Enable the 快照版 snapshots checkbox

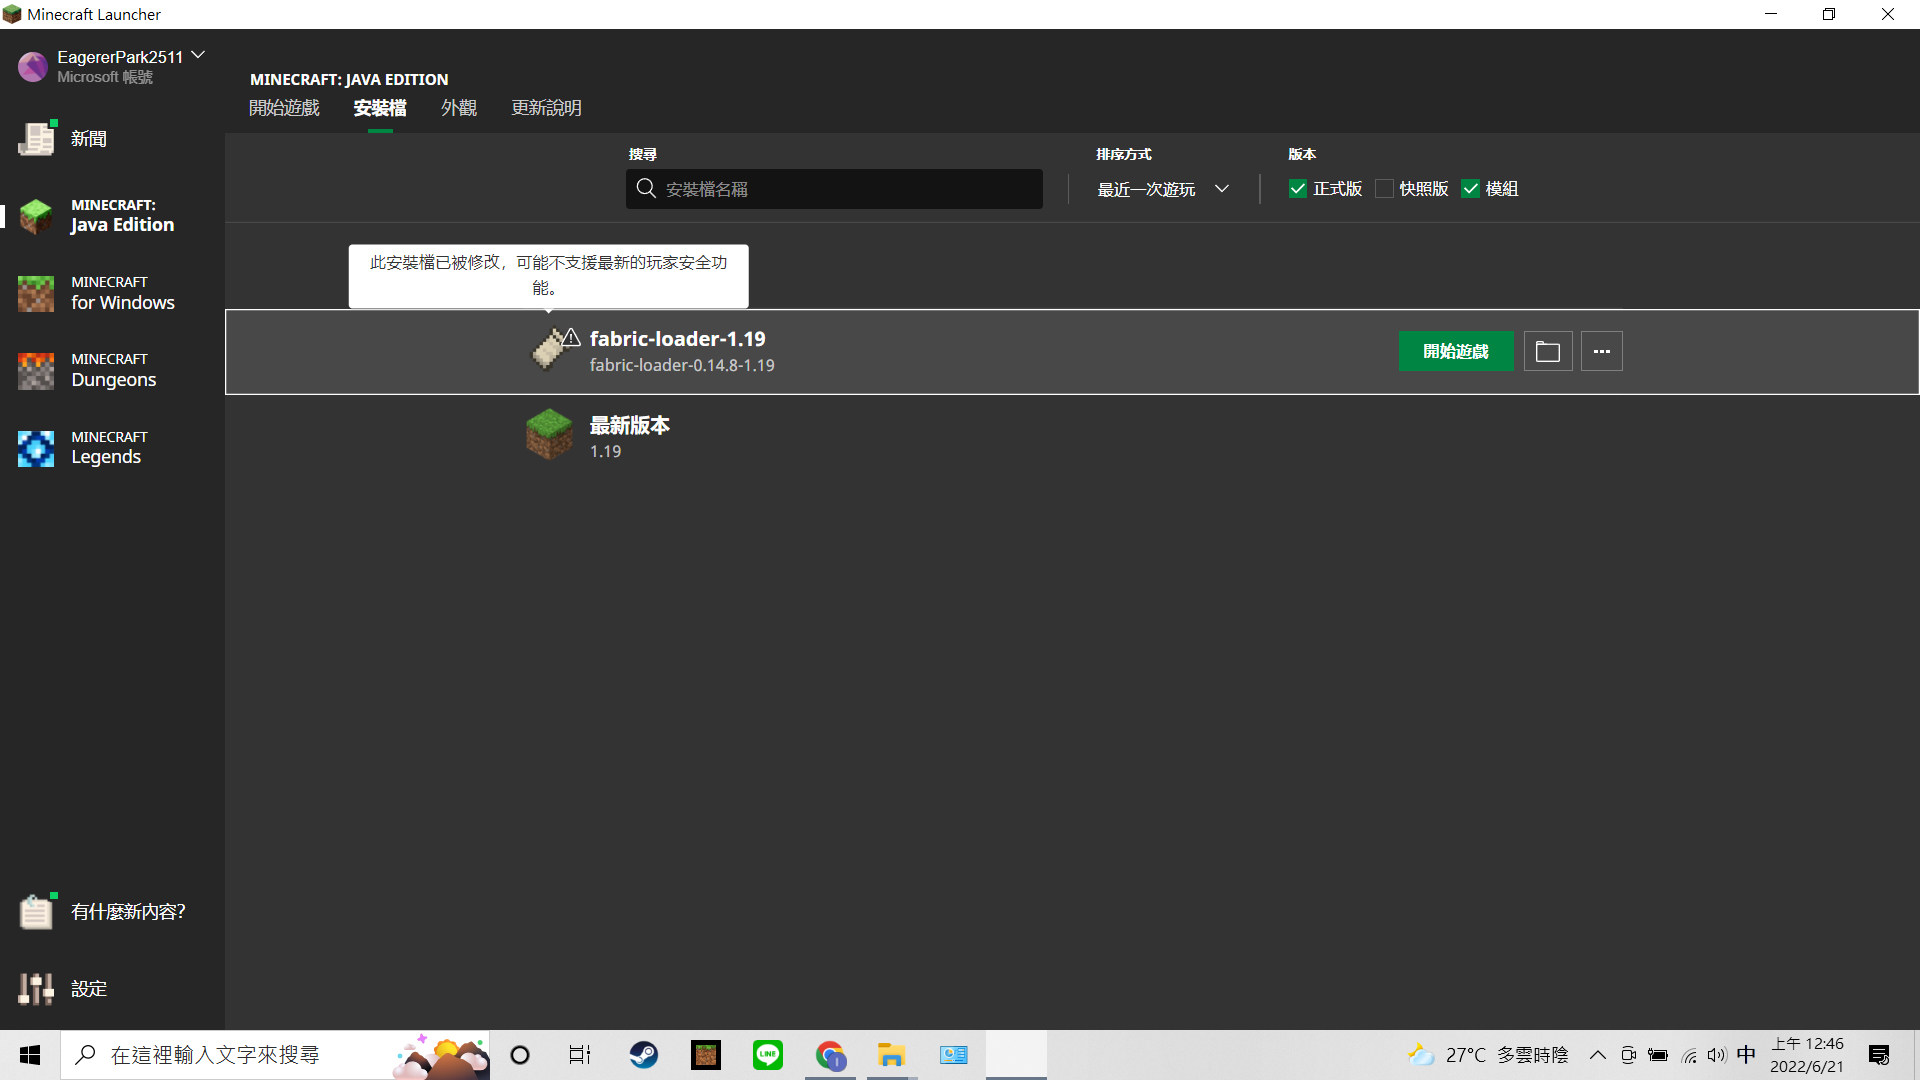(1384, 188)
